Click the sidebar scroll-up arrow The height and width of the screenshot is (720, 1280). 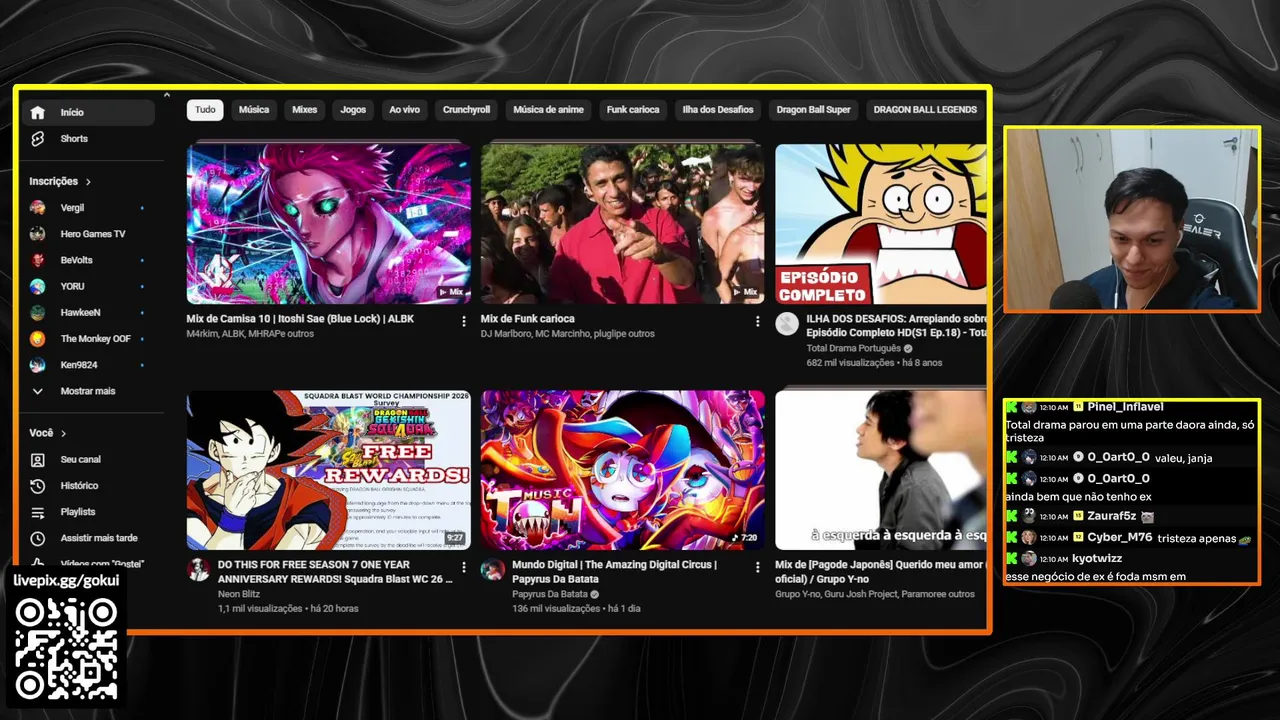pos(167,96)
